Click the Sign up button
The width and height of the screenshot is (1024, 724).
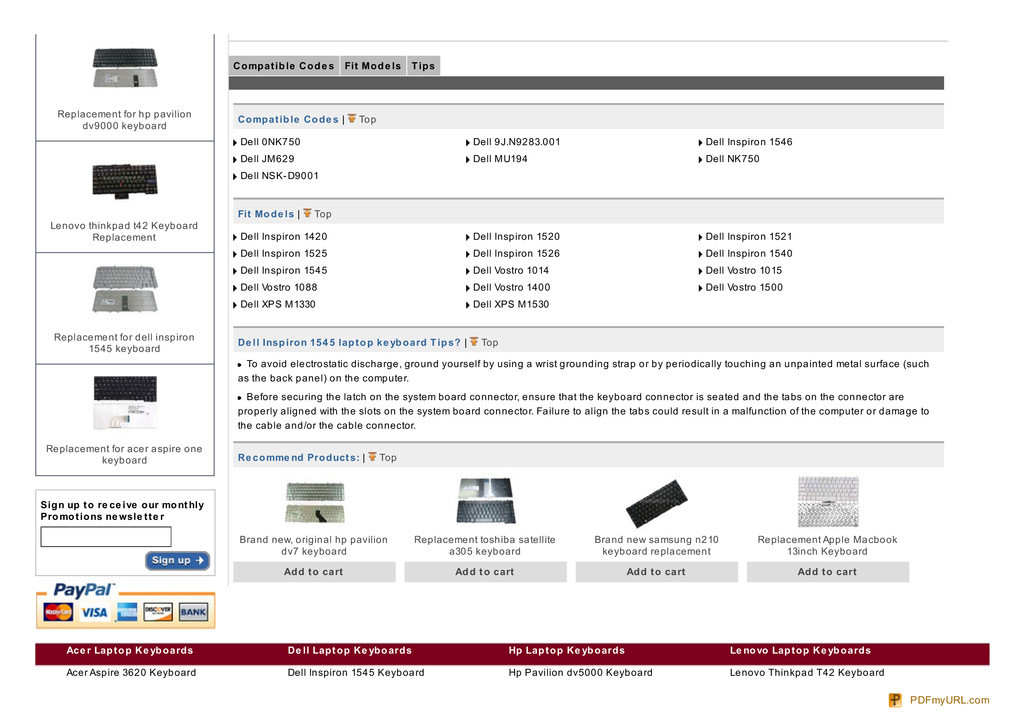[177, 560]
